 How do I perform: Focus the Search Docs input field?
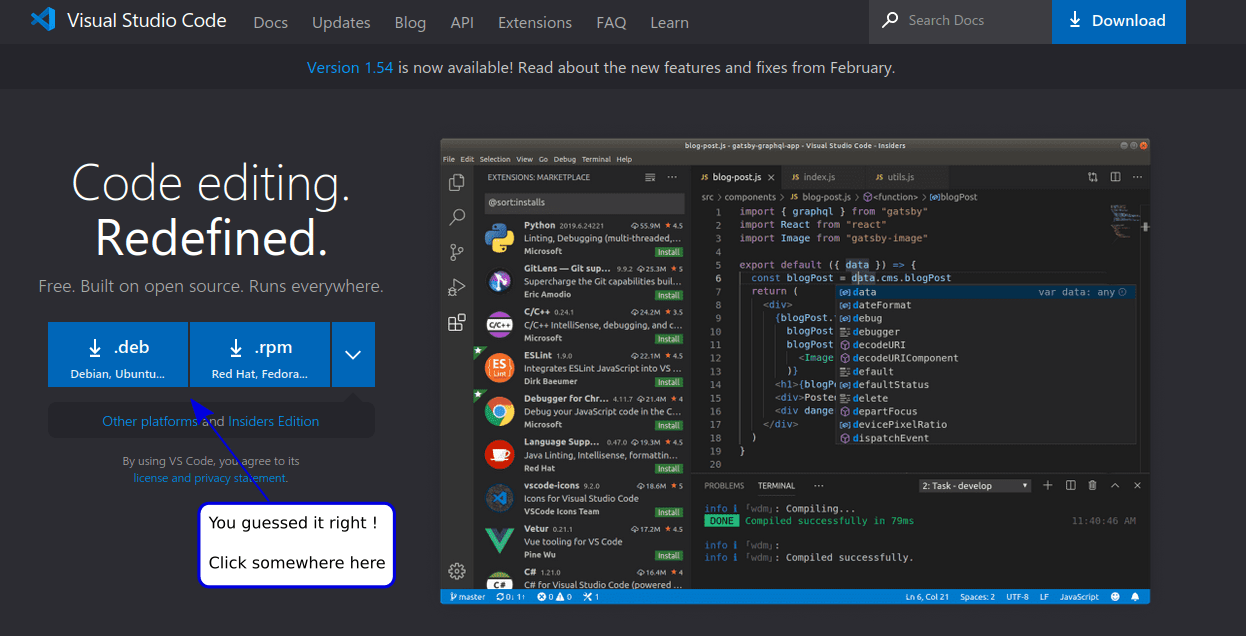coord(960,21)
